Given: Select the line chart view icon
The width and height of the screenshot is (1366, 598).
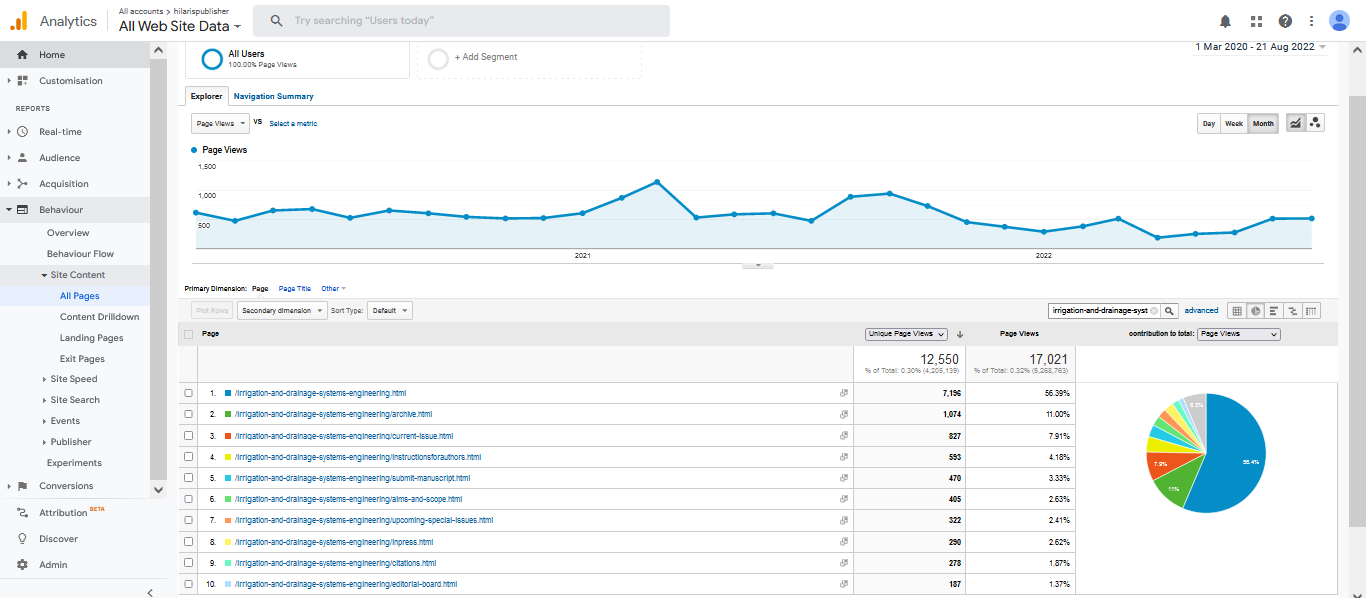Looking at the screenshot, I should (x=1296, y=123).
